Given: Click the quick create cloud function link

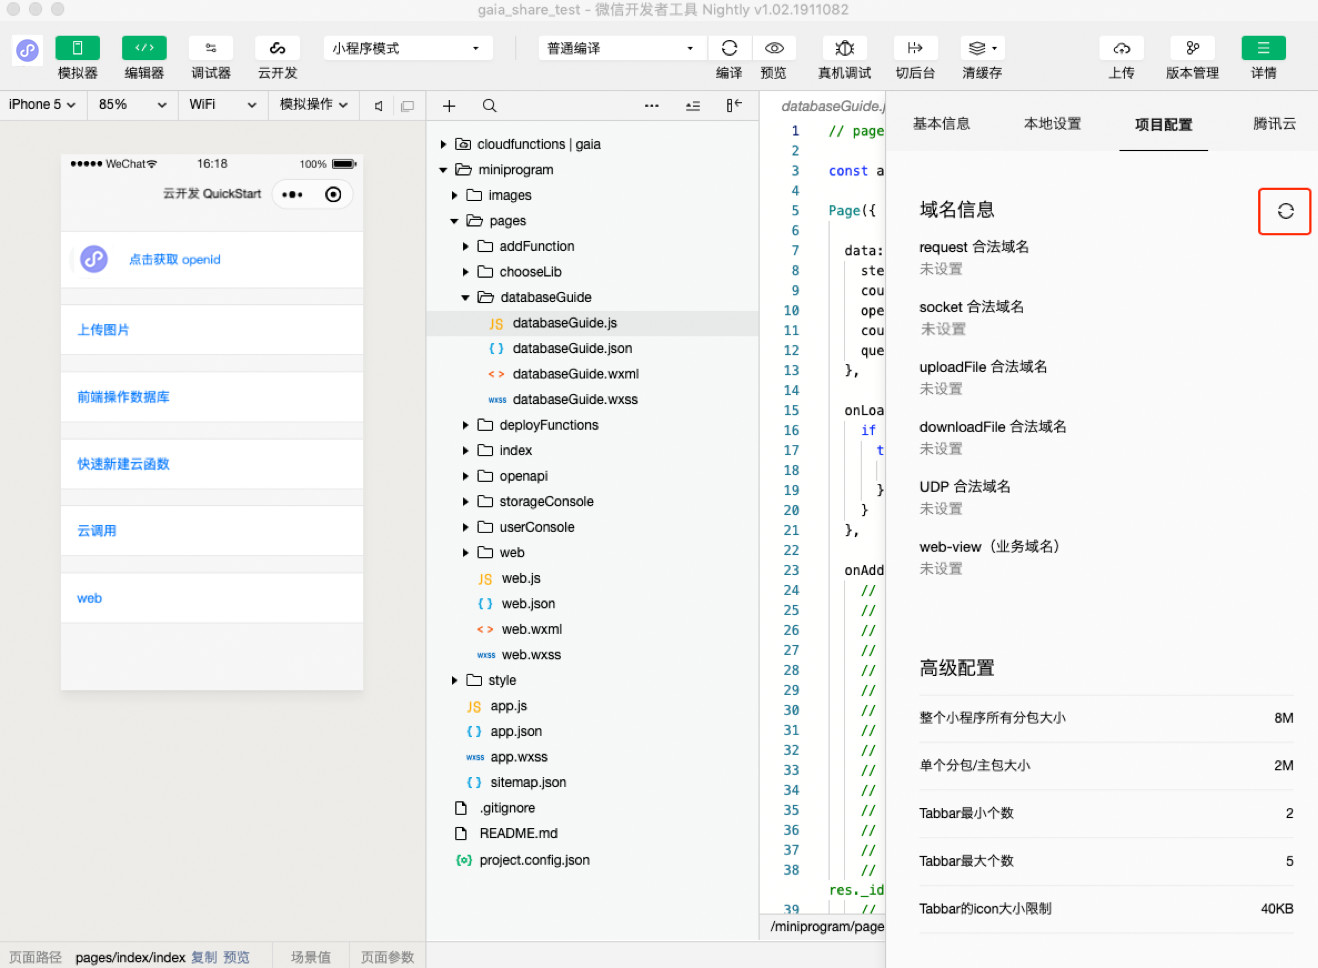Looking at the screenshot, I should click(x=123, y=464).
